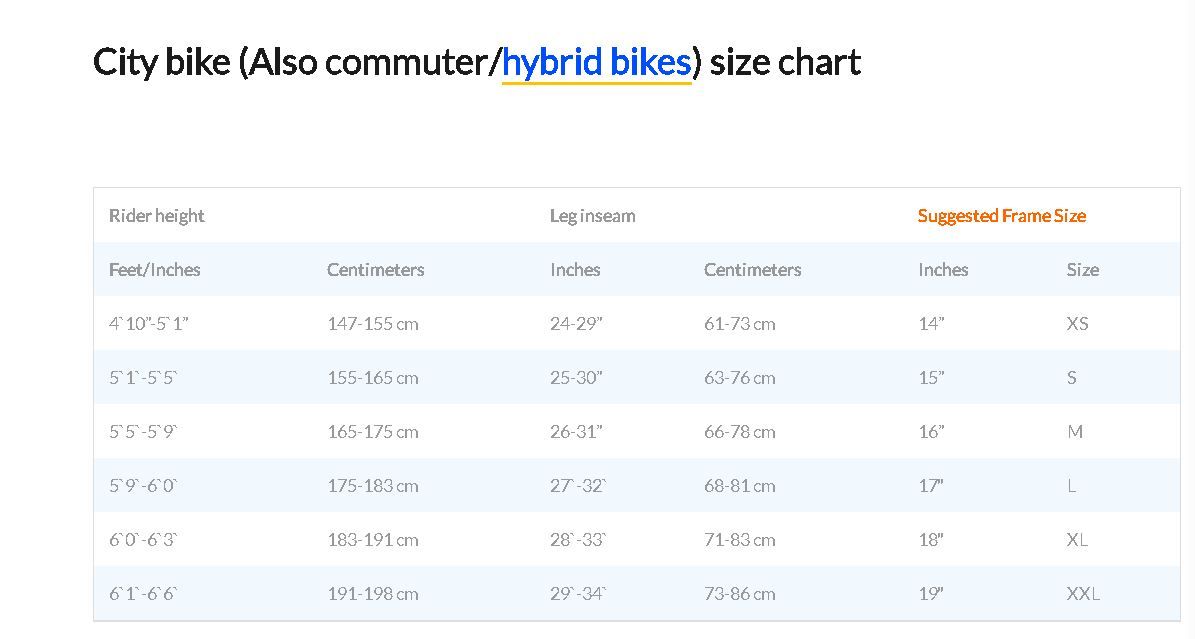Select the 147-155 cm height cell
Screen dimensions: 1195x639
(373, 324)
